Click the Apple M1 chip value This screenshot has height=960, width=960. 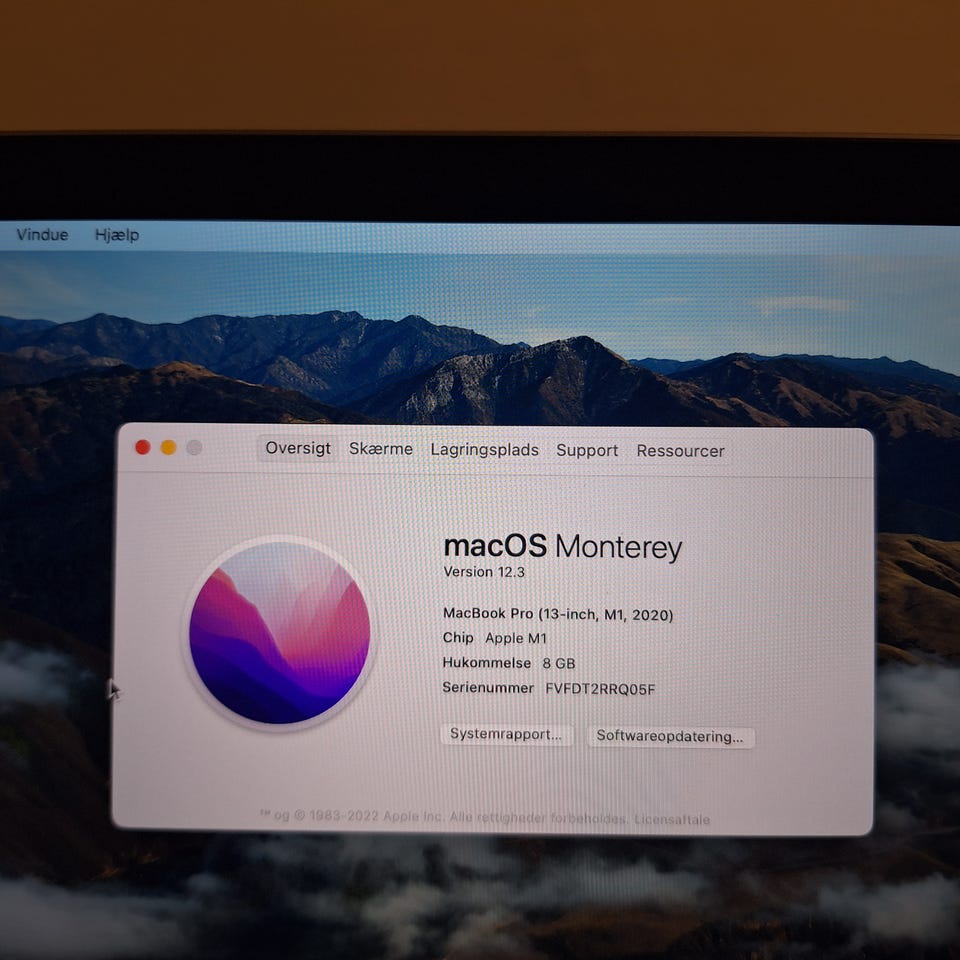pos(516,639)
